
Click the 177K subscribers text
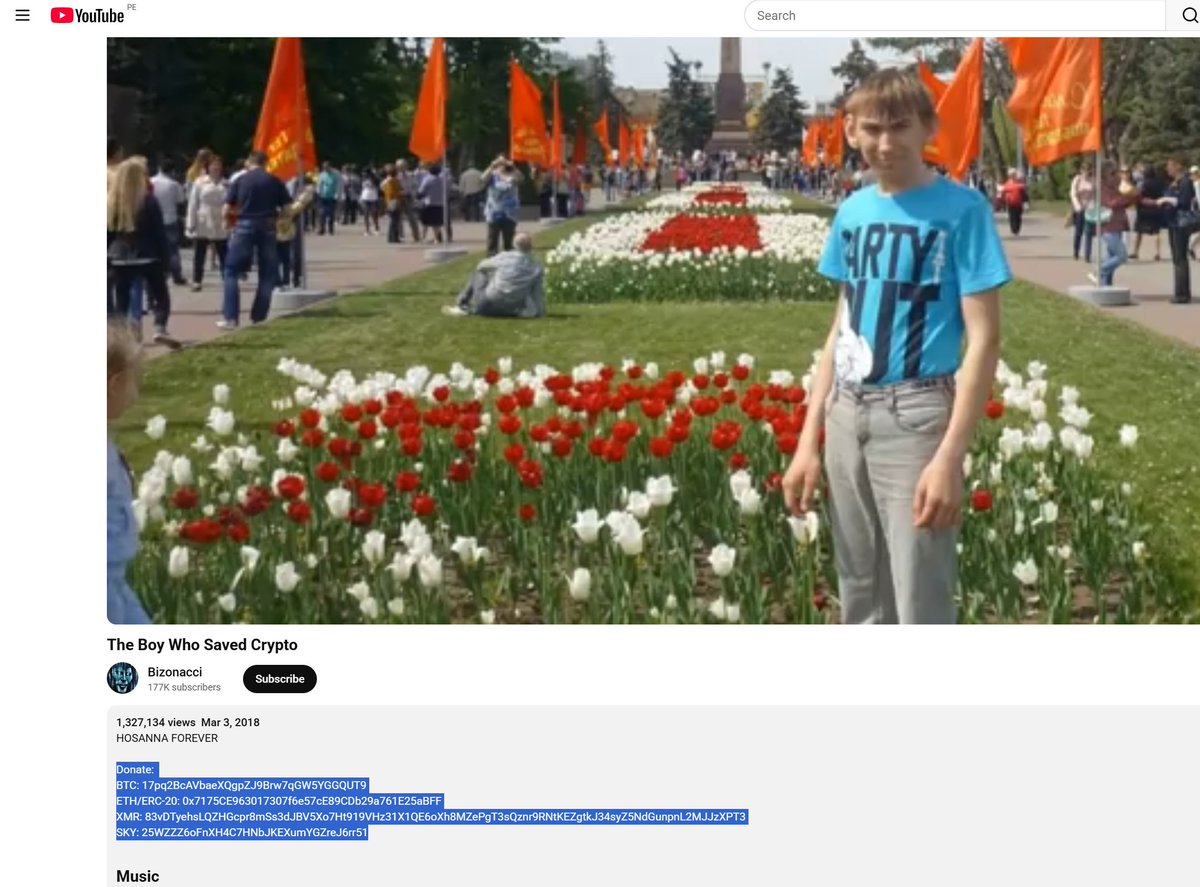(184, 688)
